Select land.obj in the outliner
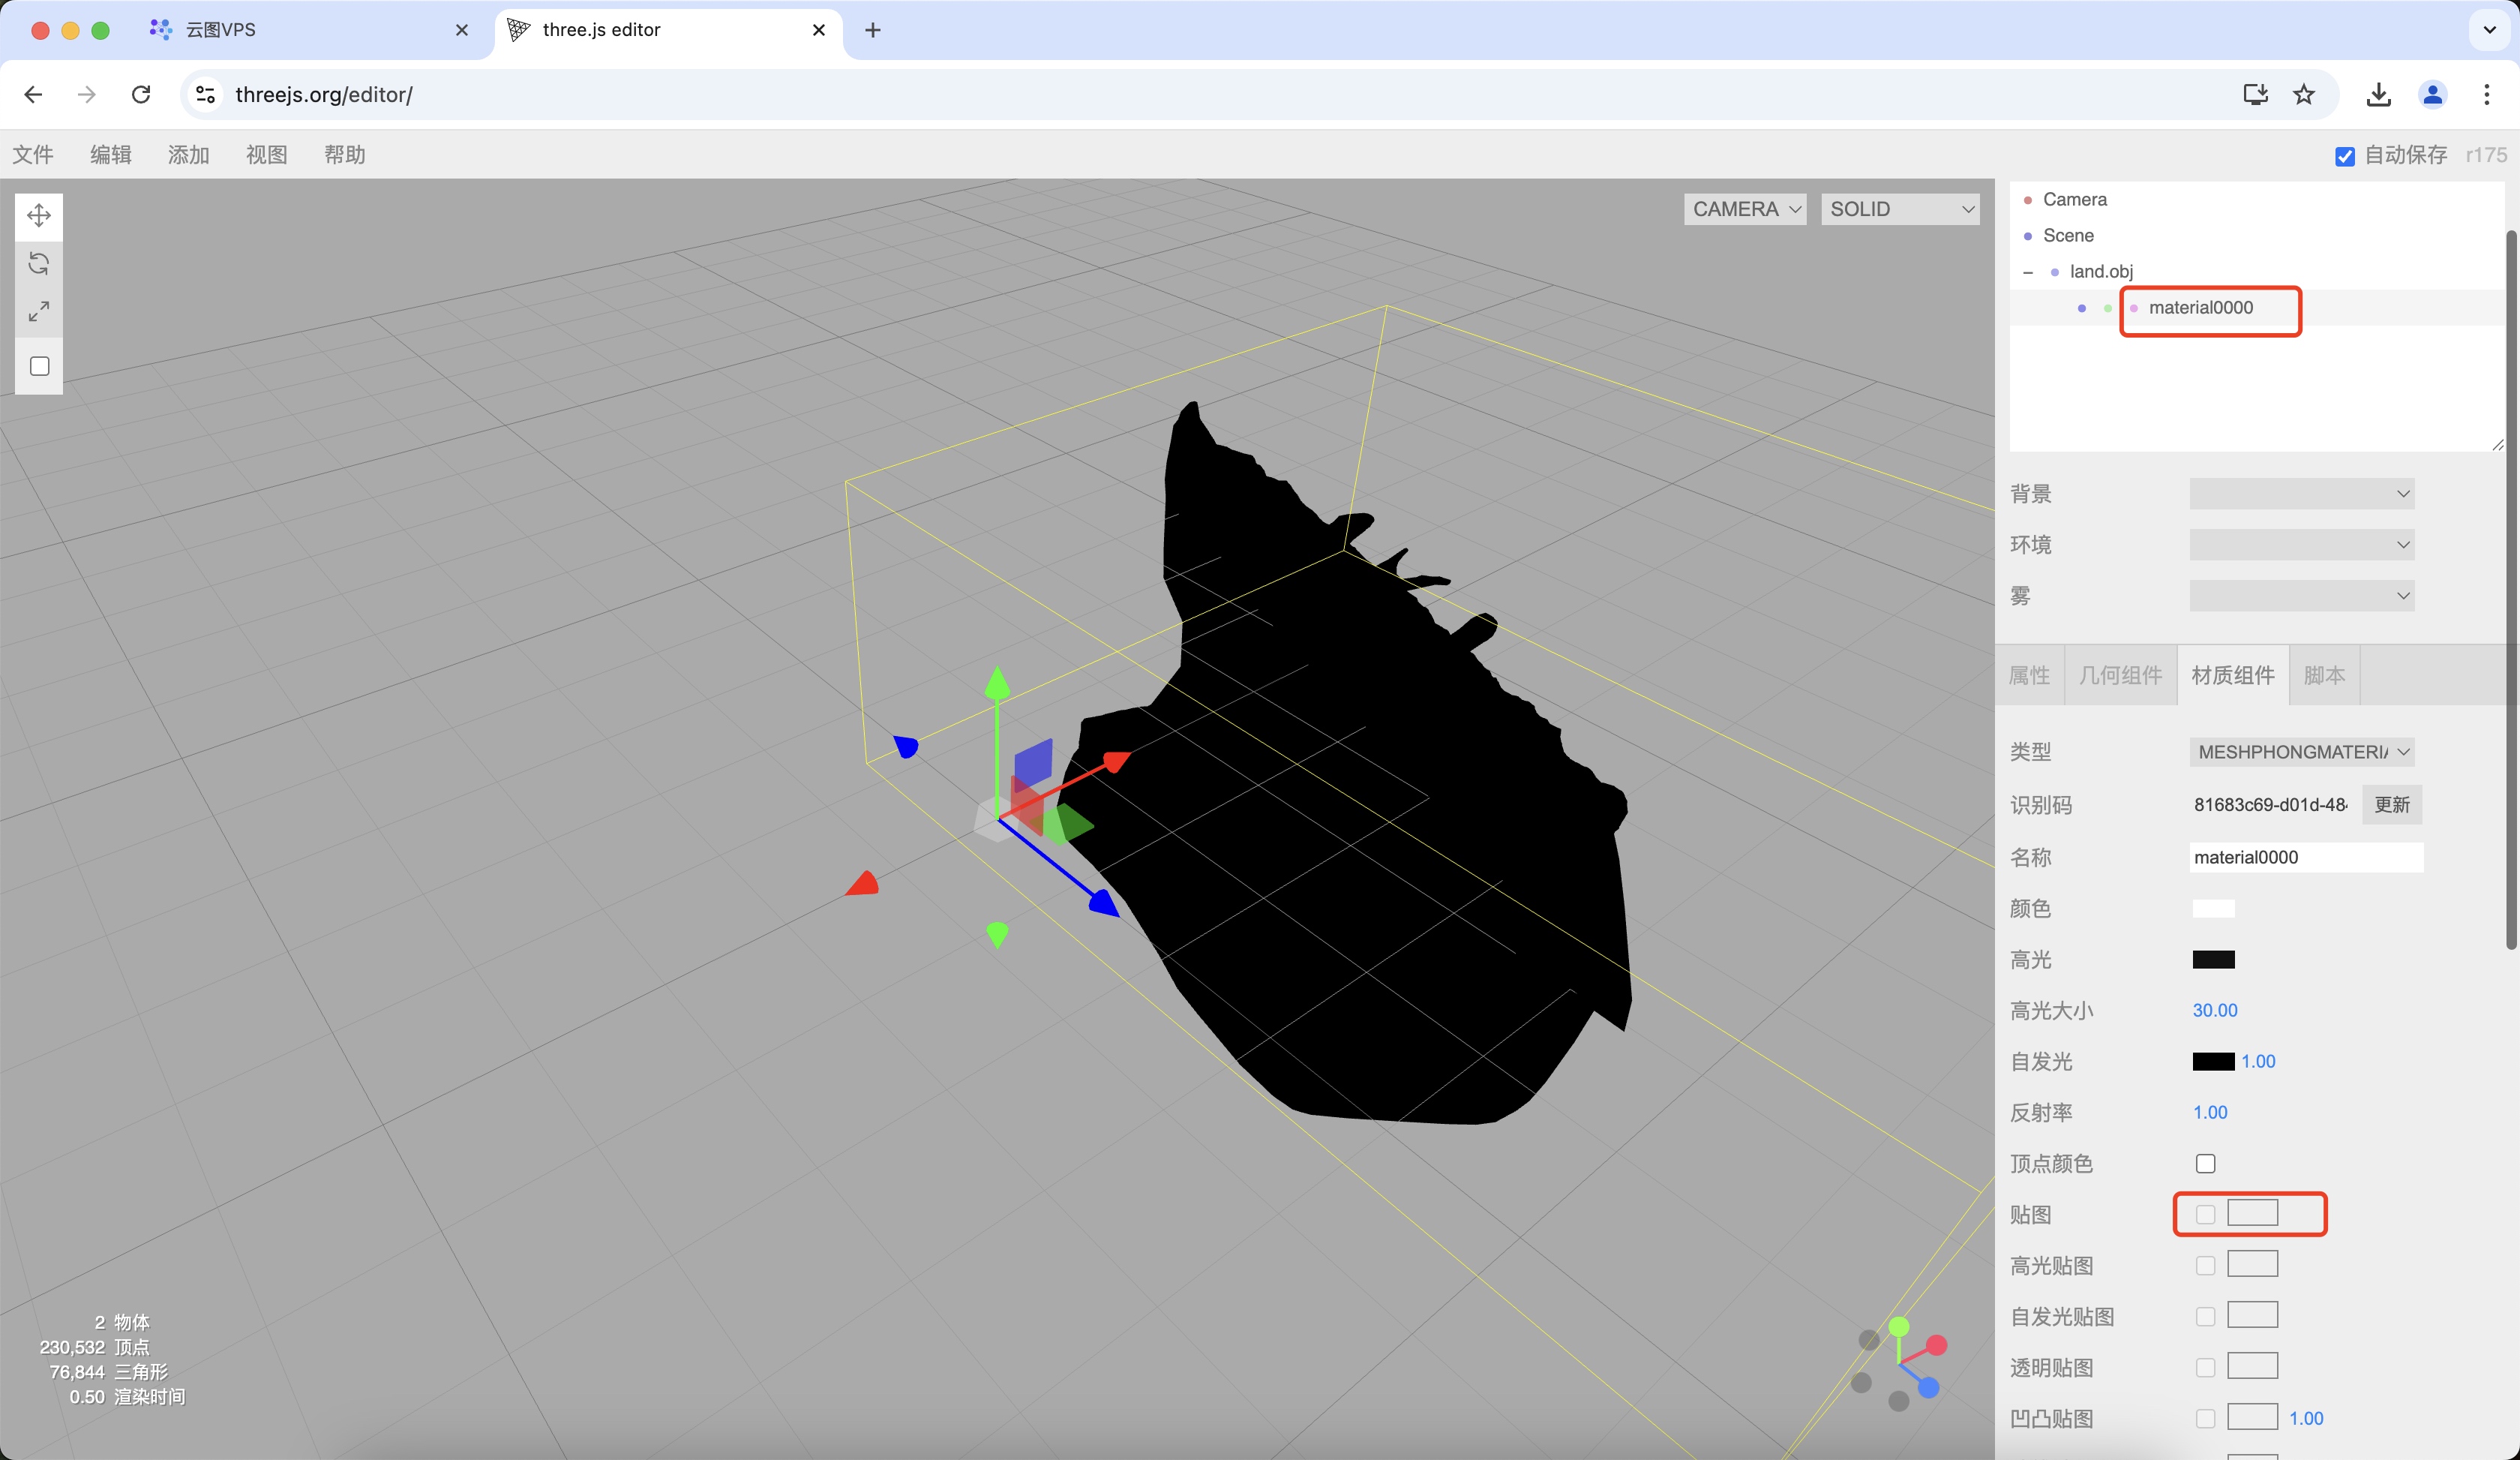This screenshot has height=1460, width=2520. pyautogui.click(x=2101, y=271)
